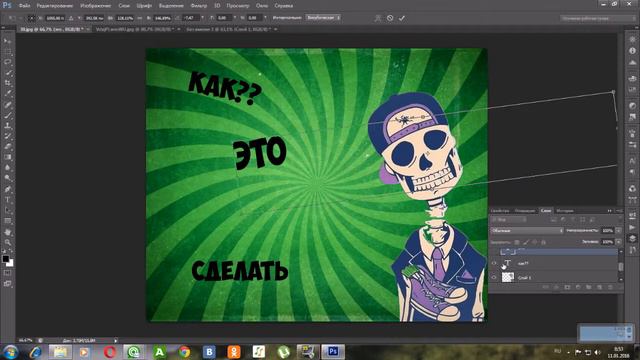This screenshot has width=640, height=360.
Task: Select the Blur tool
Action: 7,167
